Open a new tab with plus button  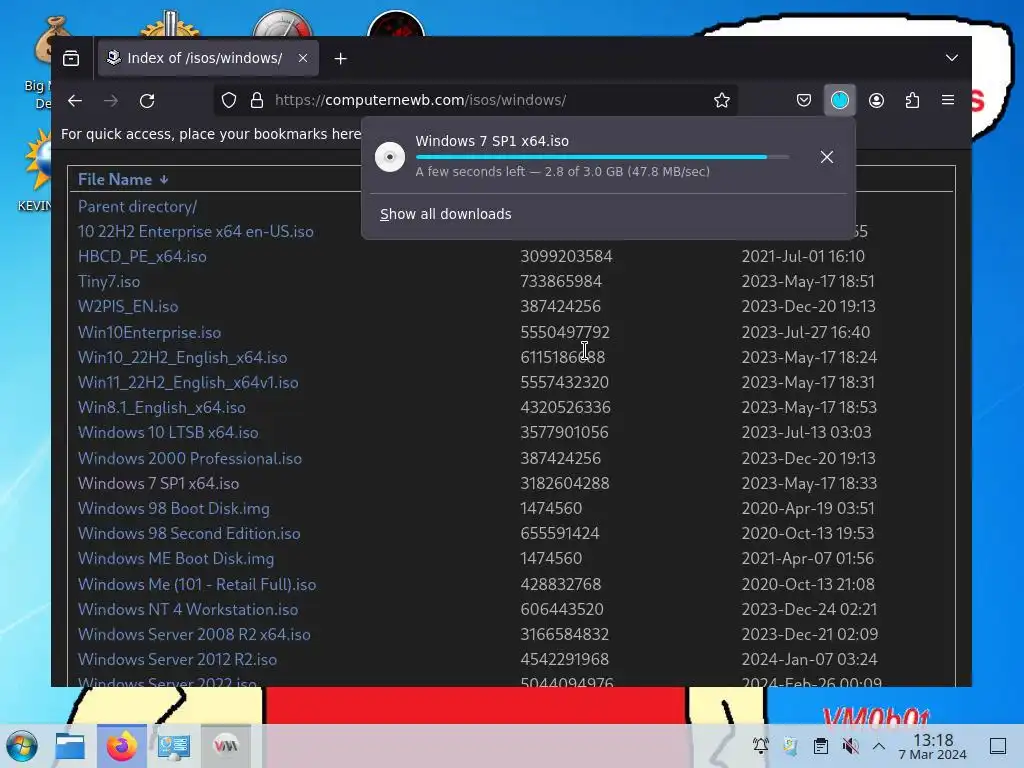[x=340, y=59]
